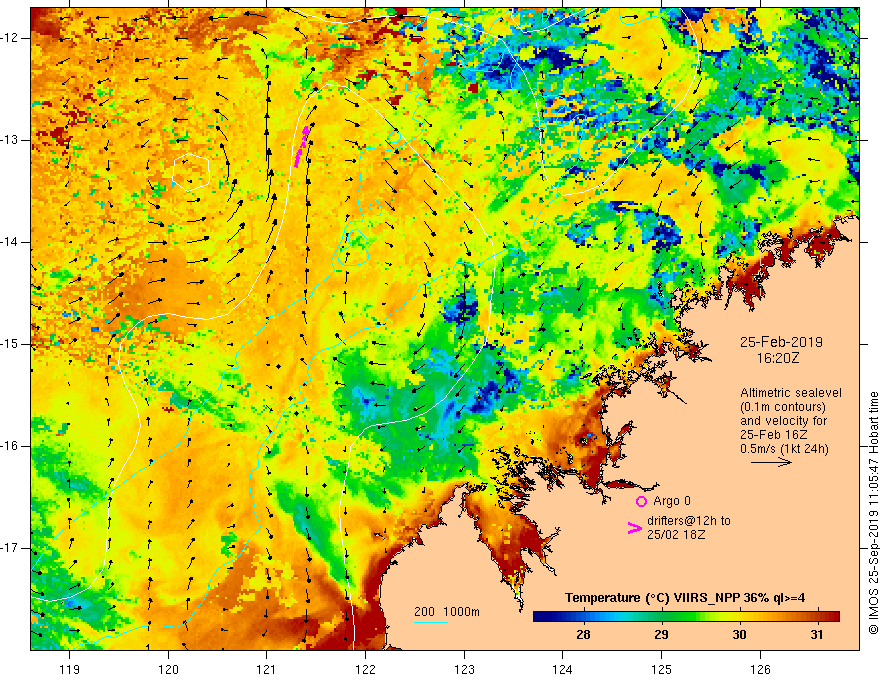This screenshot has height=680, width=880.
Task: Click the time label 16:20Z
Action: [777, 358]
